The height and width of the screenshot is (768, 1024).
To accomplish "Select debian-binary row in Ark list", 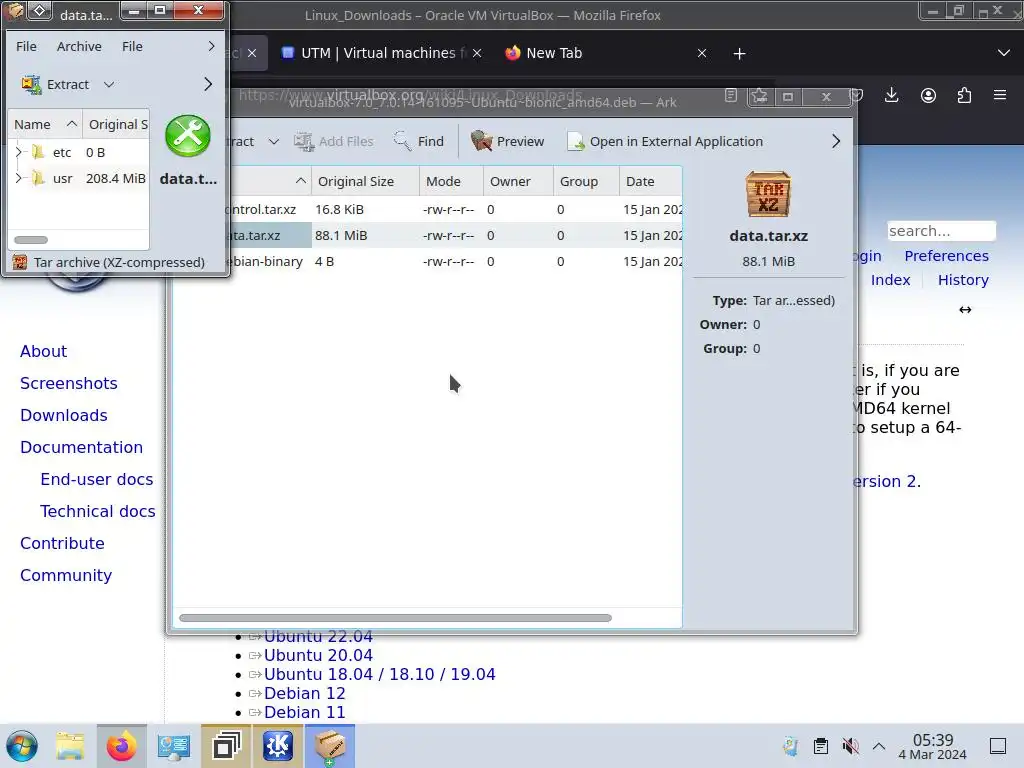I will (x=453, y=262).
